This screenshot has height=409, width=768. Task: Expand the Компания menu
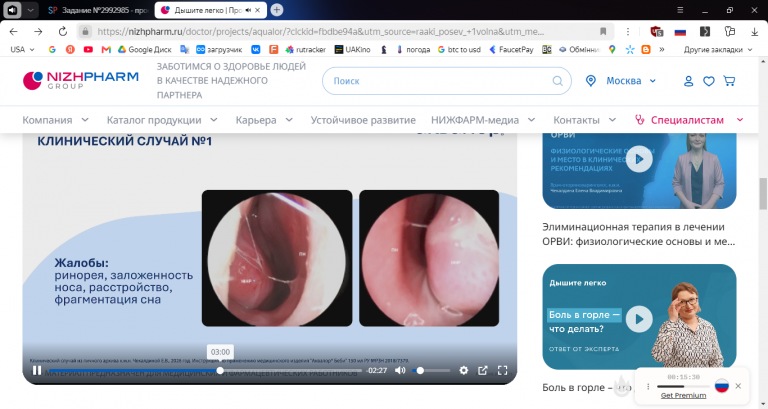(55, 120)
